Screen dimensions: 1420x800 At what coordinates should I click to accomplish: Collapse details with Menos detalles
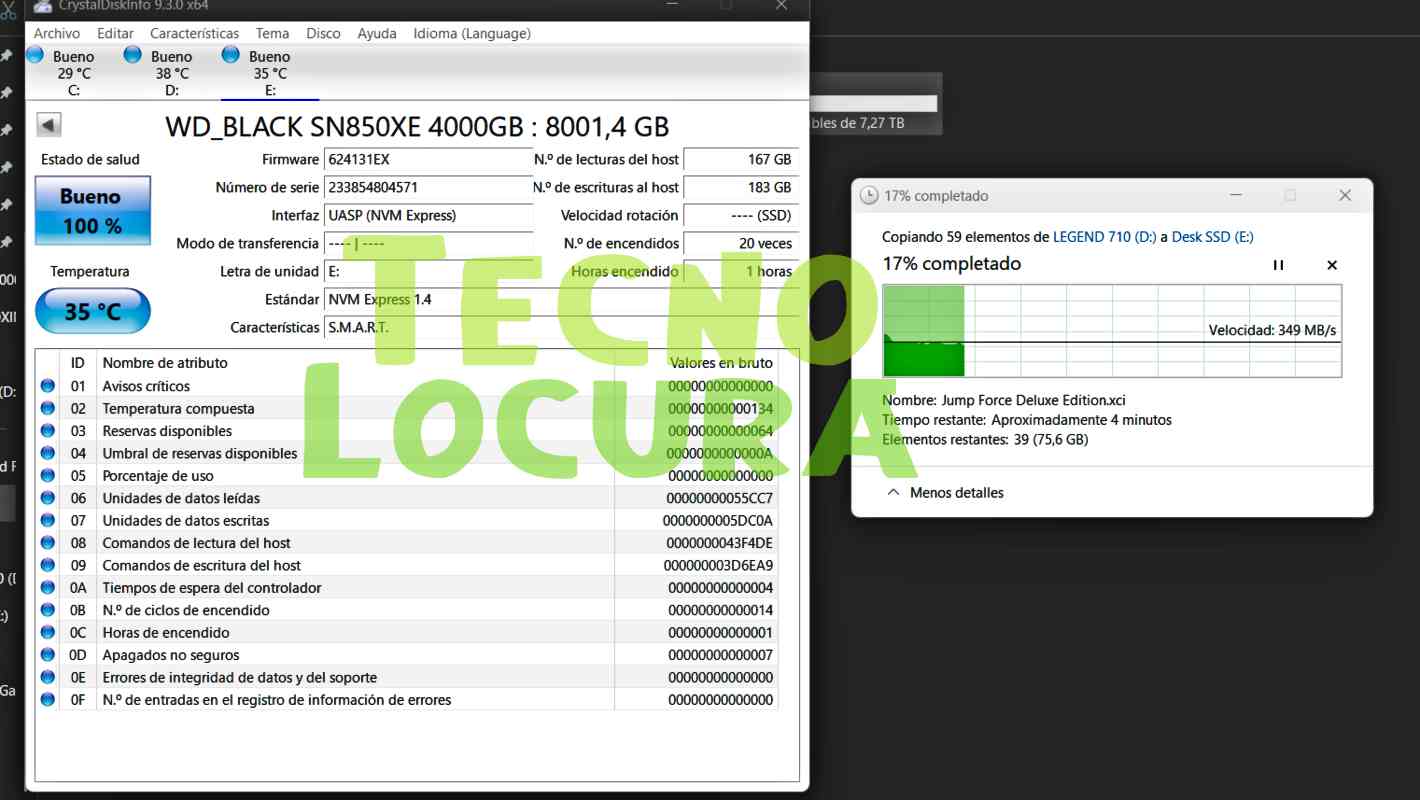(x=945, y=492)
